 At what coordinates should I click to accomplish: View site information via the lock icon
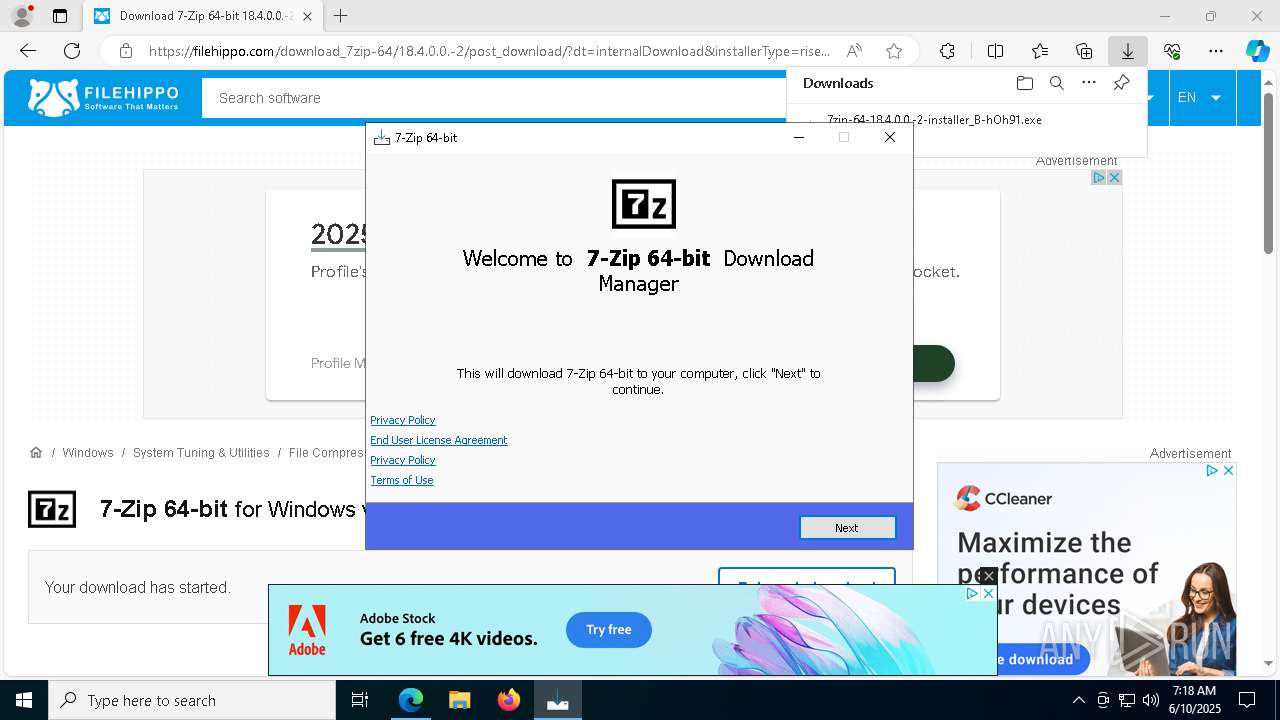[126, 51]
